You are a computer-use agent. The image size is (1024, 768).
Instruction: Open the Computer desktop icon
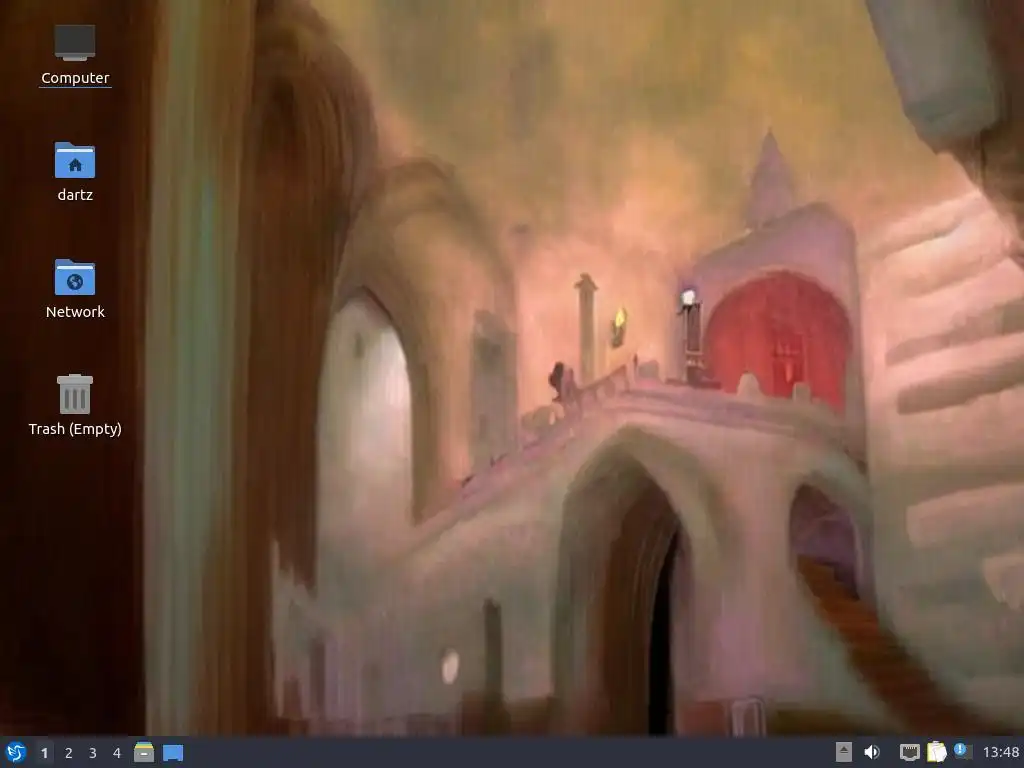75,42
